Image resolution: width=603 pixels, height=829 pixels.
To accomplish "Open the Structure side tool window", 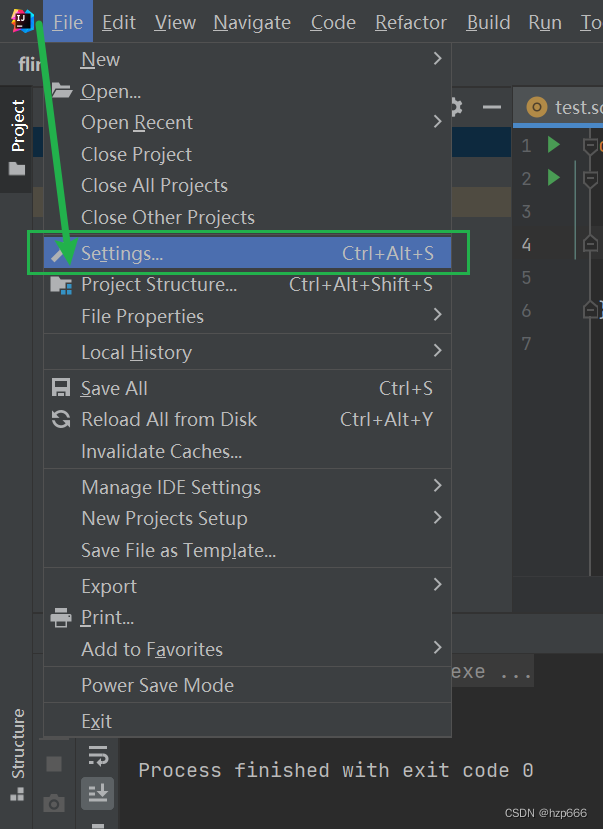I will 18,752.
